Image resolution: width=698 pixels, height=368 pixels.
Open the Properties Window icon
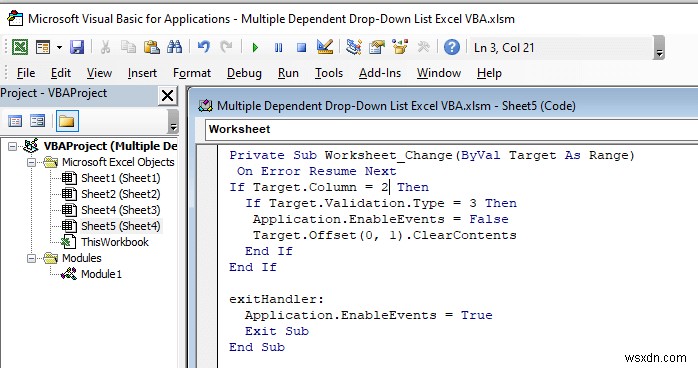(377, 47)
